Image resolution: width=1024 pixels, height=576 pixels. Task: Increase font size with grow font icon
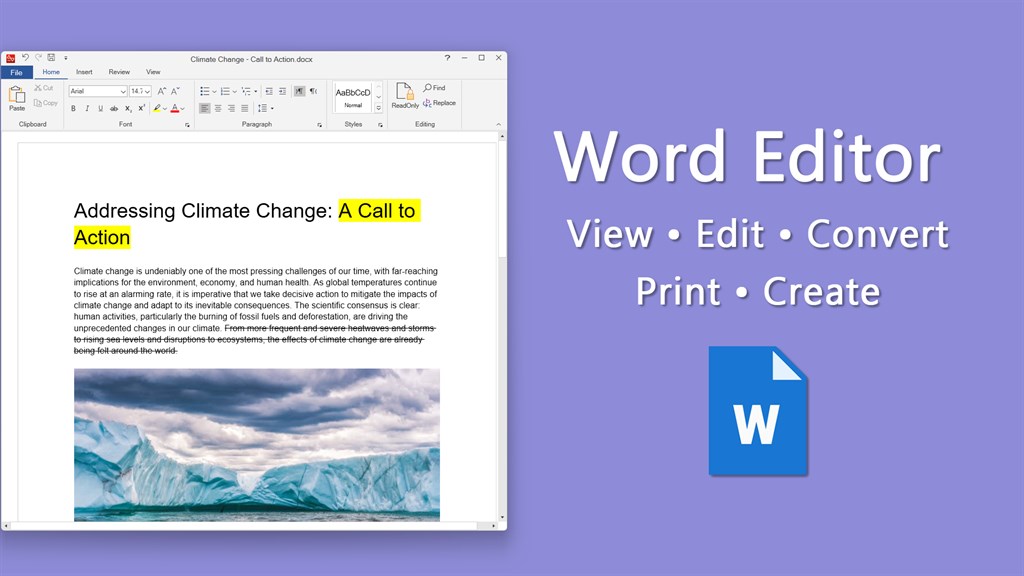161,91
